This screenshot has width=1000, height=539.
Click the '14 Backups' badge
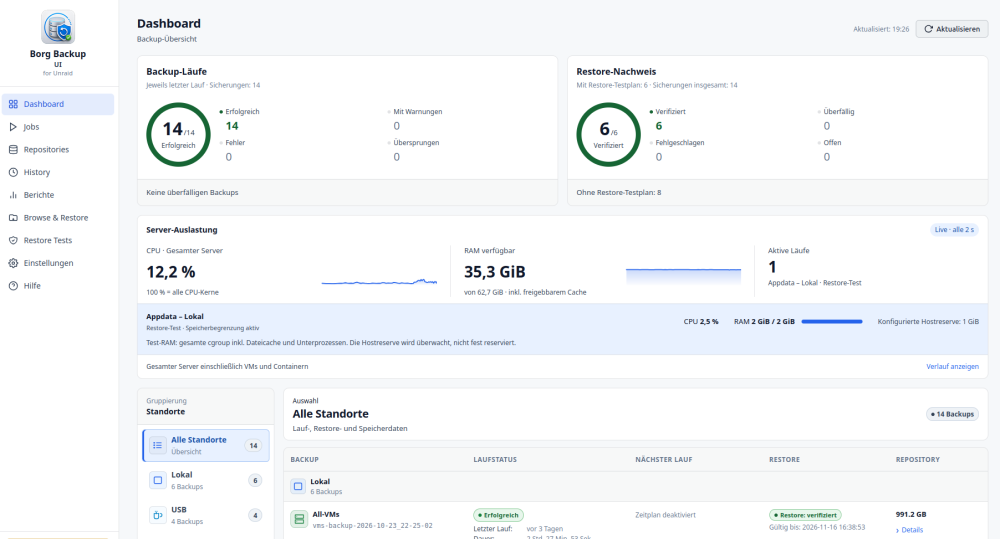pos(952,414)
